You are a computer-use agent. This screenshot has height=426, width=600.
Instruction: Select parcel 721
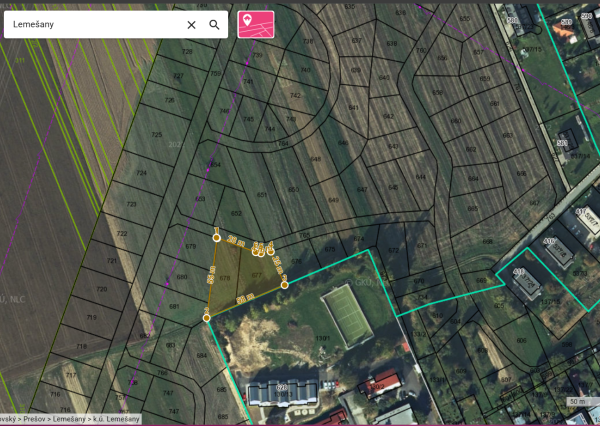click(x=112, y=261)
